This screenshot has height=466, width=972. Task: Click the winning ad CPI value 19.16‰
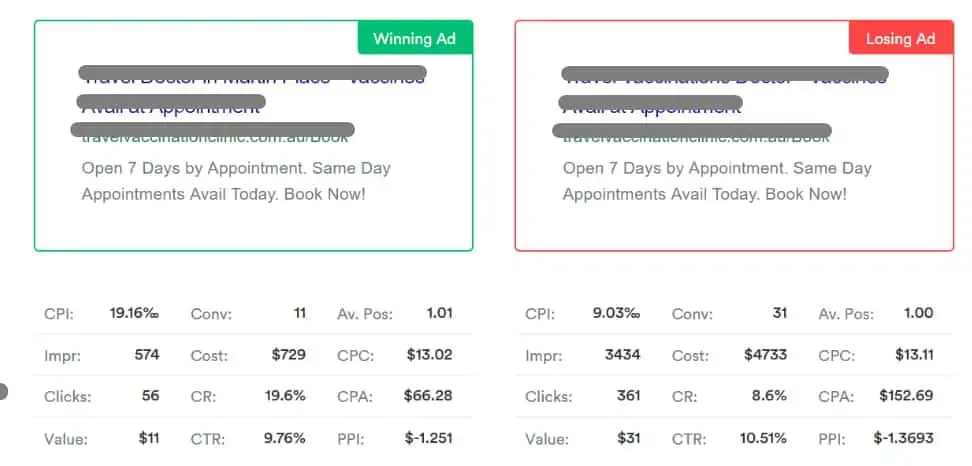(135, 313)
